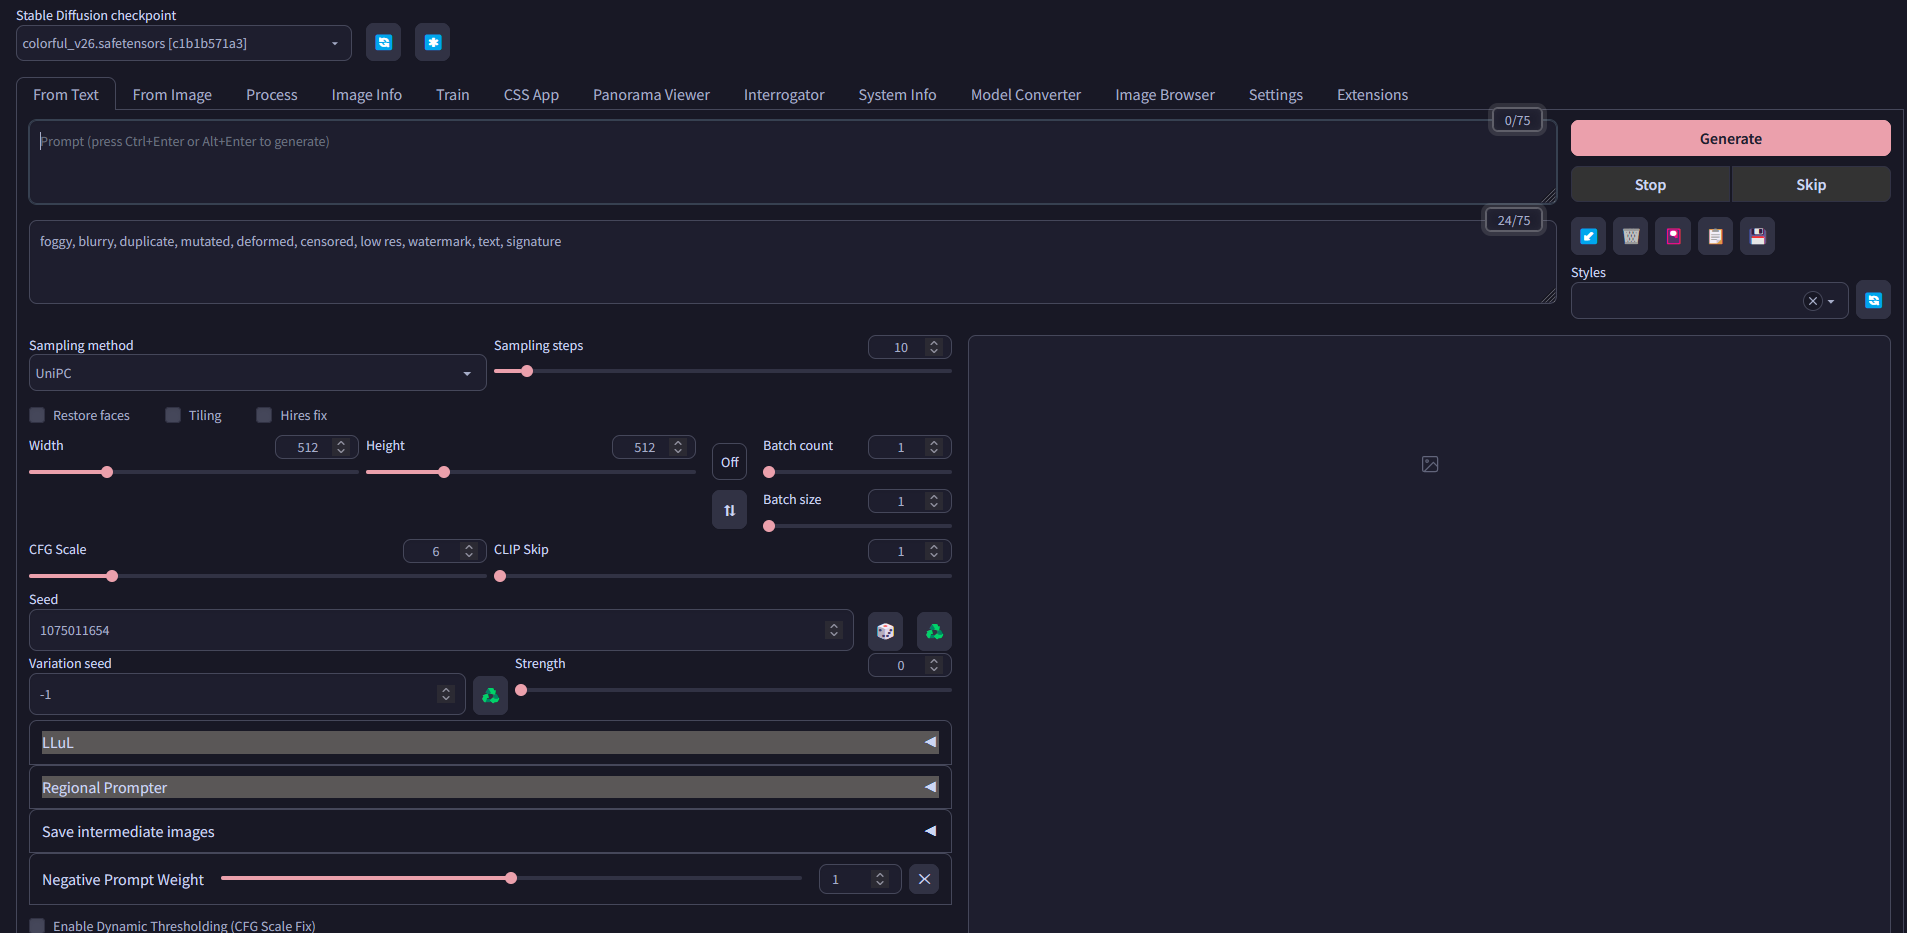Swap width and height dimensions

click(729, 510)
